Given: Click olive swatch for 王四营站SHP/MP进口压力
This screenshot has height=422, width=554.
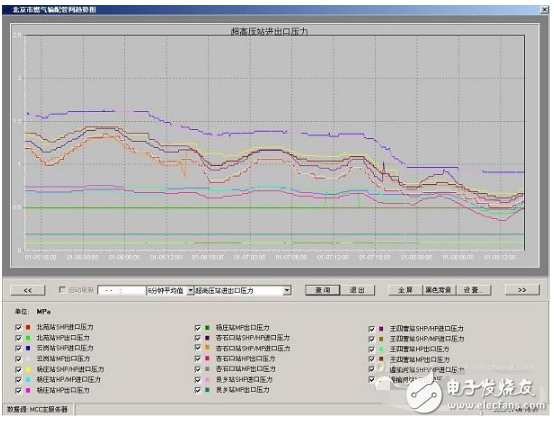Looking at the screenshot, I should coord(381,339).
